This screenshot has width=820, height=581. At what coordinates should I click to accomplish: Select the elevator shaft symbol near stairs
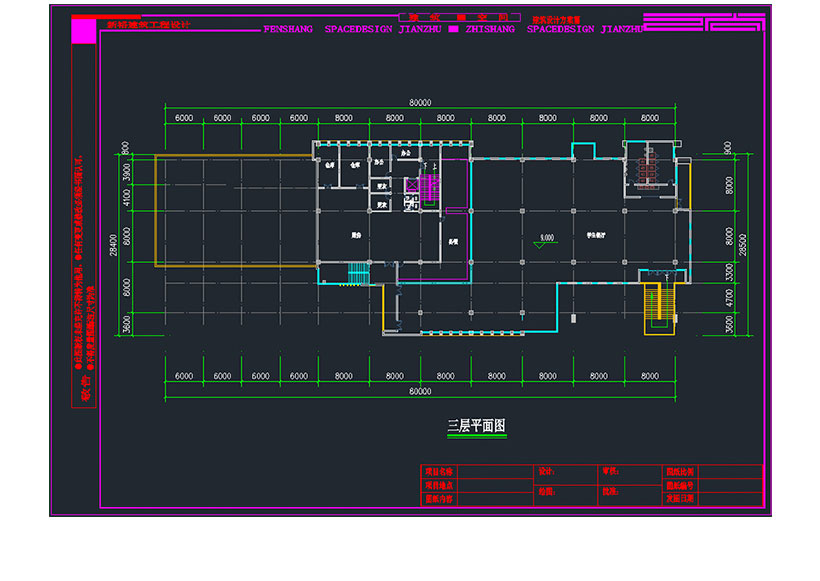pos(412,185)
